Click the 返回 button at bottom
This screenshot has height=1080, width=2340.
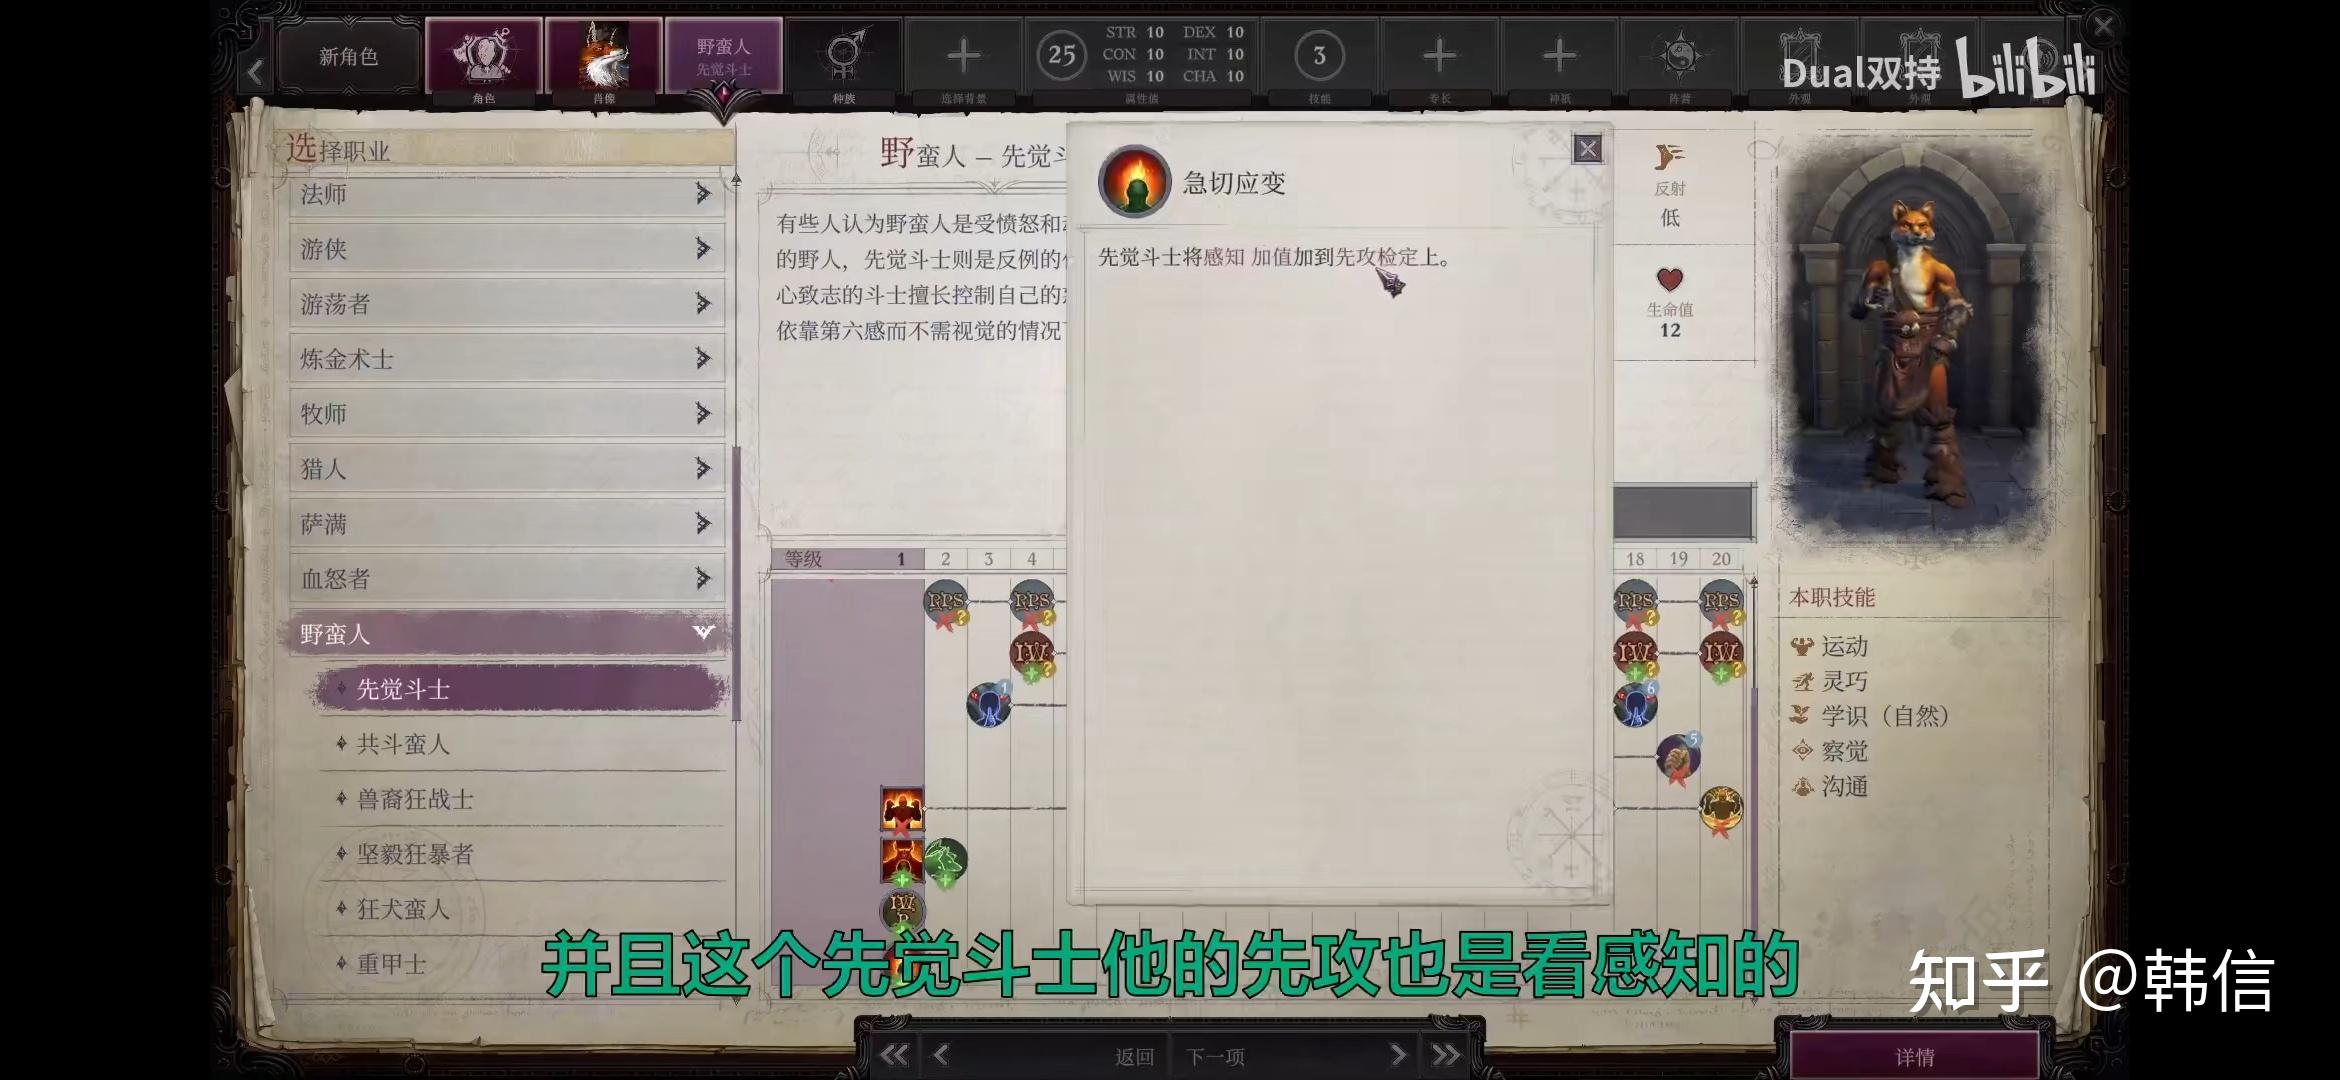coord(1135,1055)
